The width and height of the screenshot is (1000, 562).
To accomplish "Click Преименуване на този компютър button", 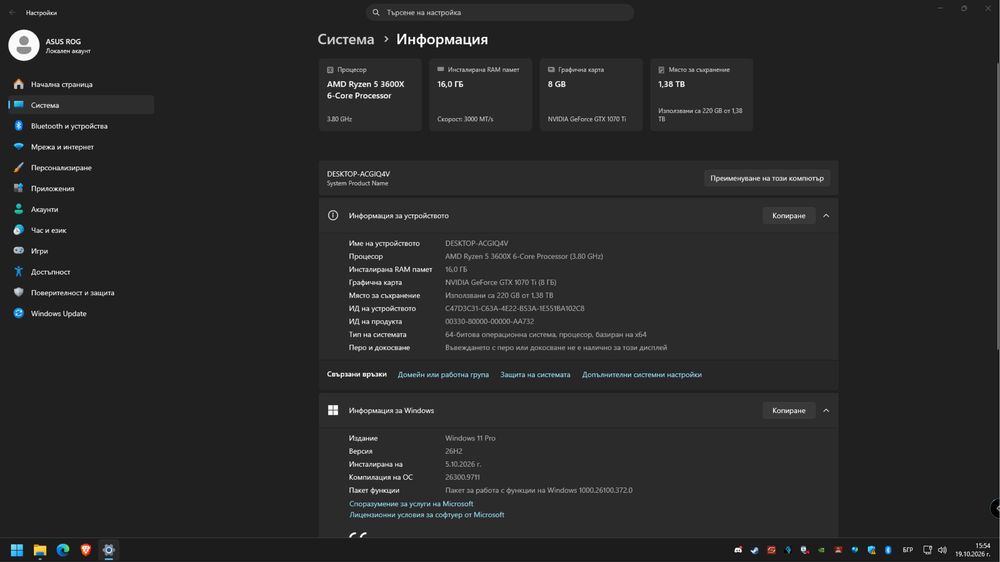I will pyautogui.click(x=767, y=179).
